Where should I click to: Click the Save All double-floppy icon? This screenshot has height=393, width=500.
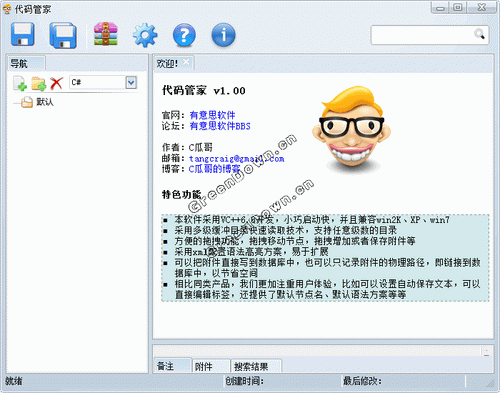click(x=63, y=35)
